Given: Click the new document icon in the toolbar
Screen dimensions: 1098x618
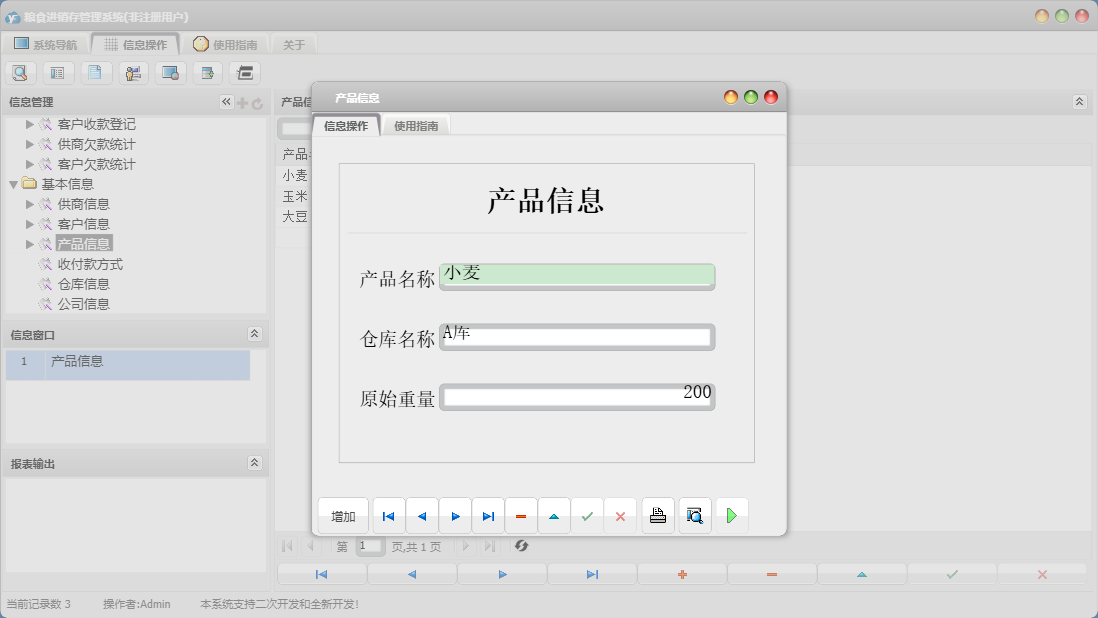Looking at the screenshot, I should 96,72.
